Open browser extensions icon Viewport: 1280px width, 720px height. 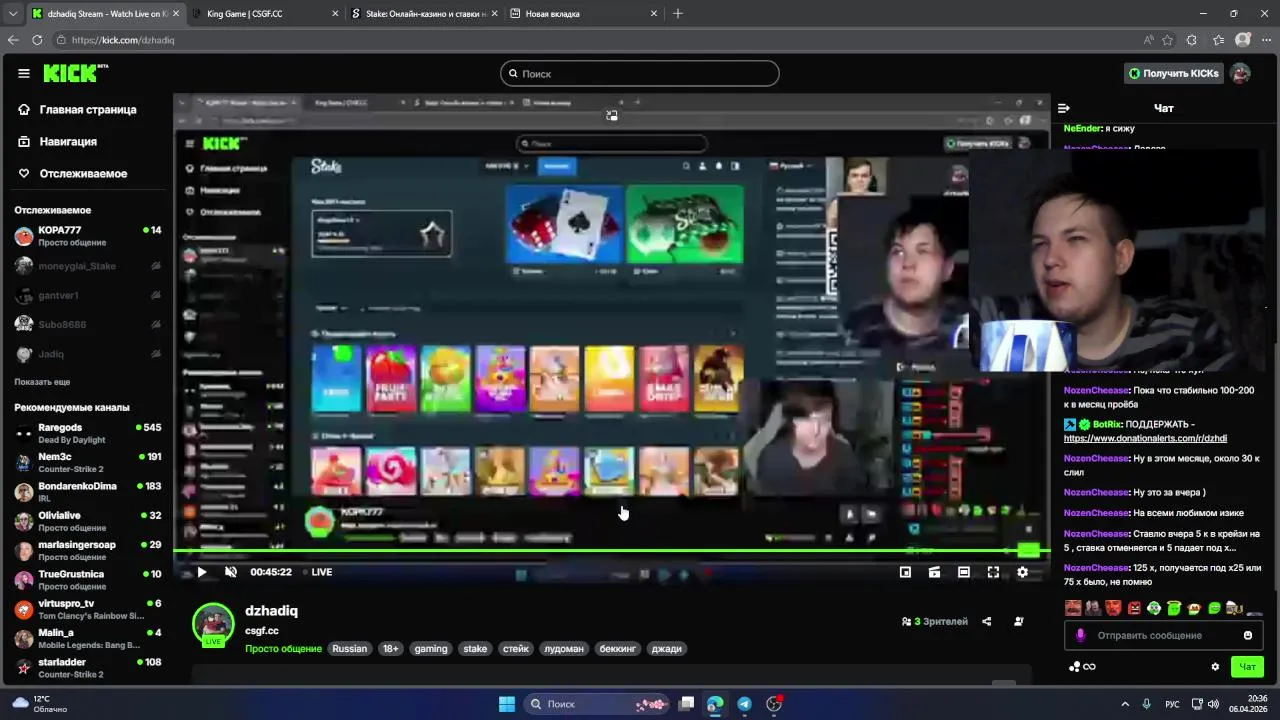click(1192, 40)
